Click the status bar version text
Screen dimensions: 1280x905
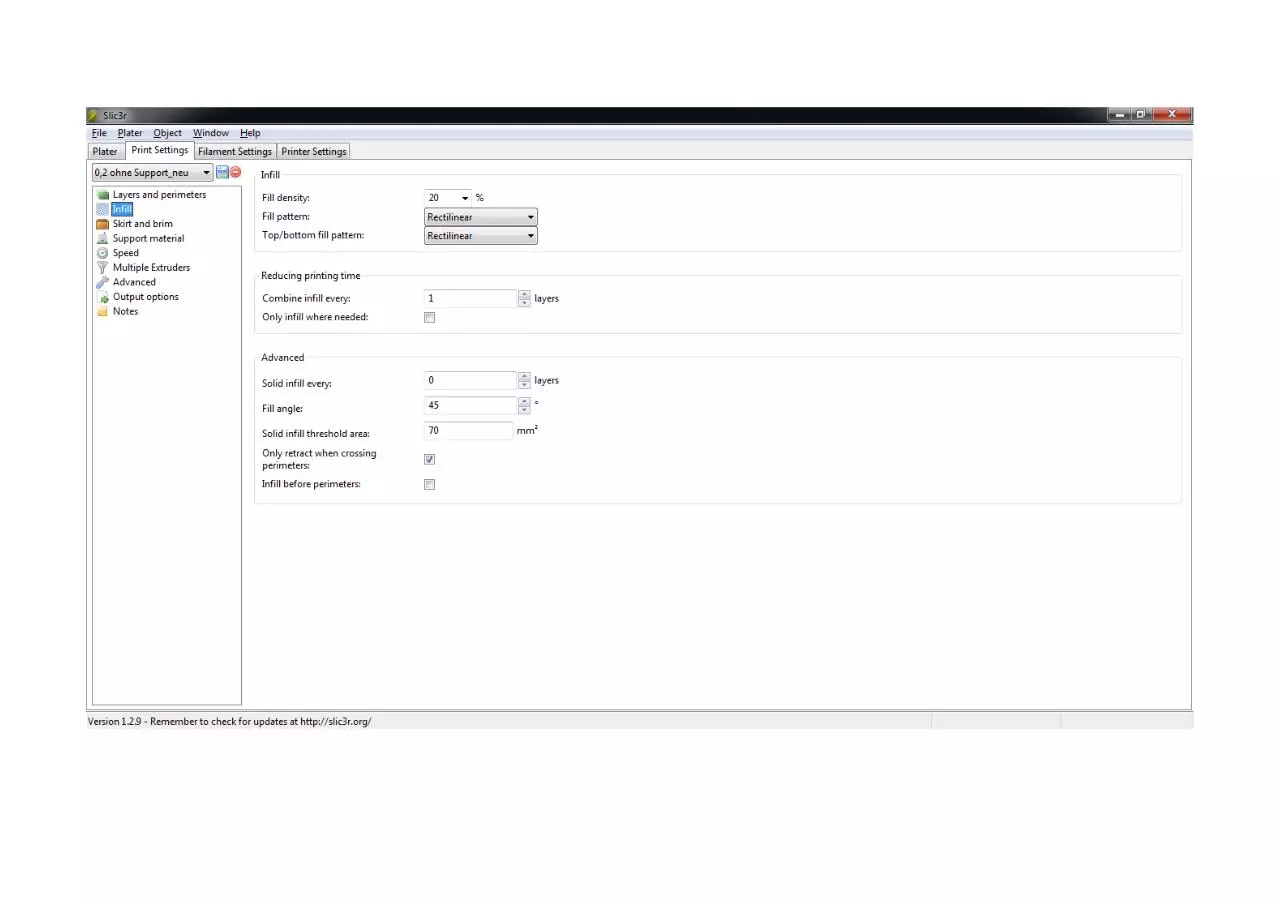(x=229, y=721)
